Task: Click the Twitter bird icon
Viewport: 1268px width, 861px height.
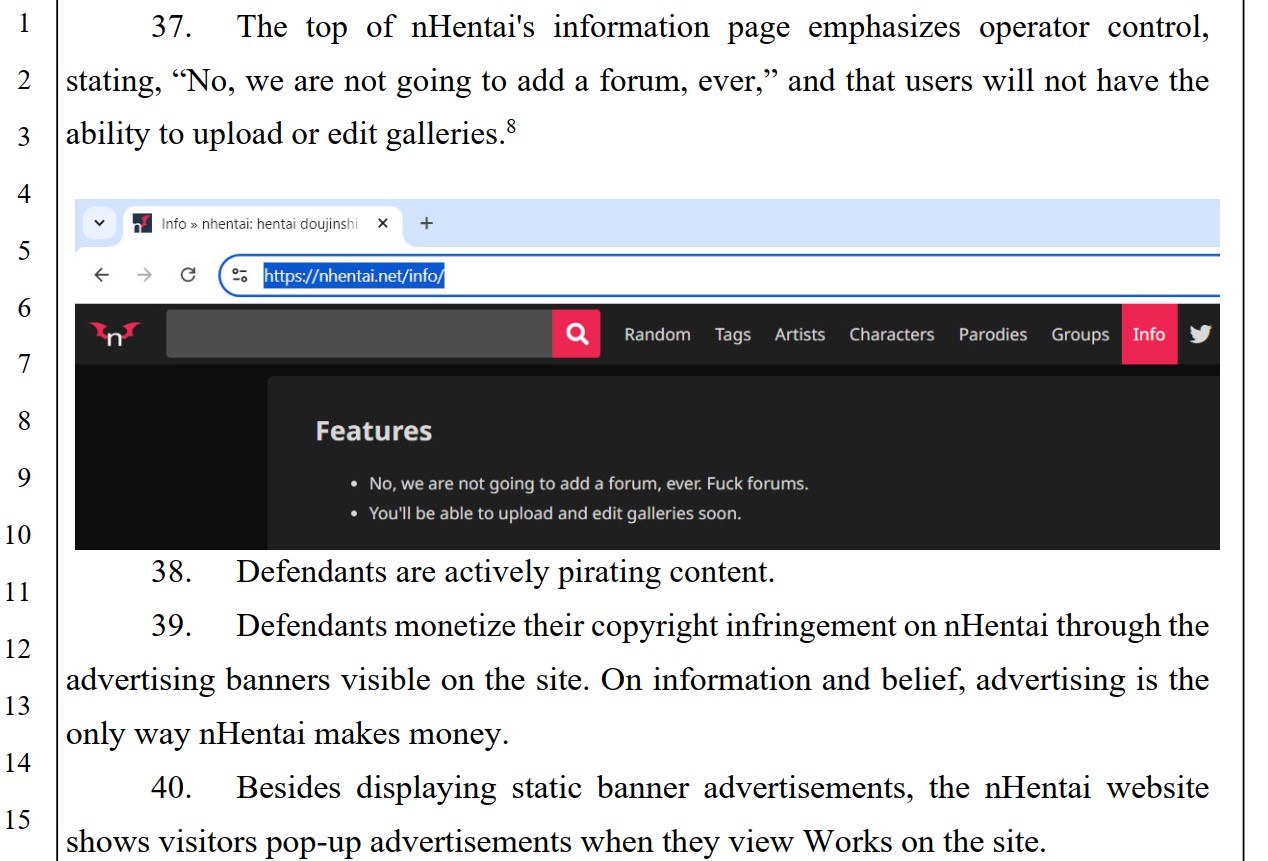Action: [x=1200, y=334]
